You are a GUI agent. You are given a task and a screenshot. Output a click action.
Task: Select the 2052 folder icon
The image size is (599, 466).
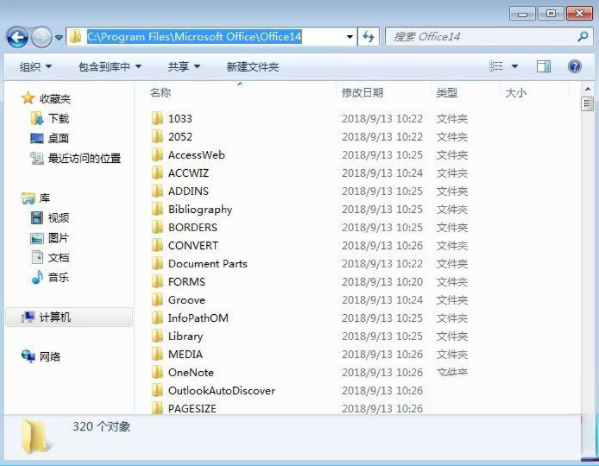pos(157,136)
